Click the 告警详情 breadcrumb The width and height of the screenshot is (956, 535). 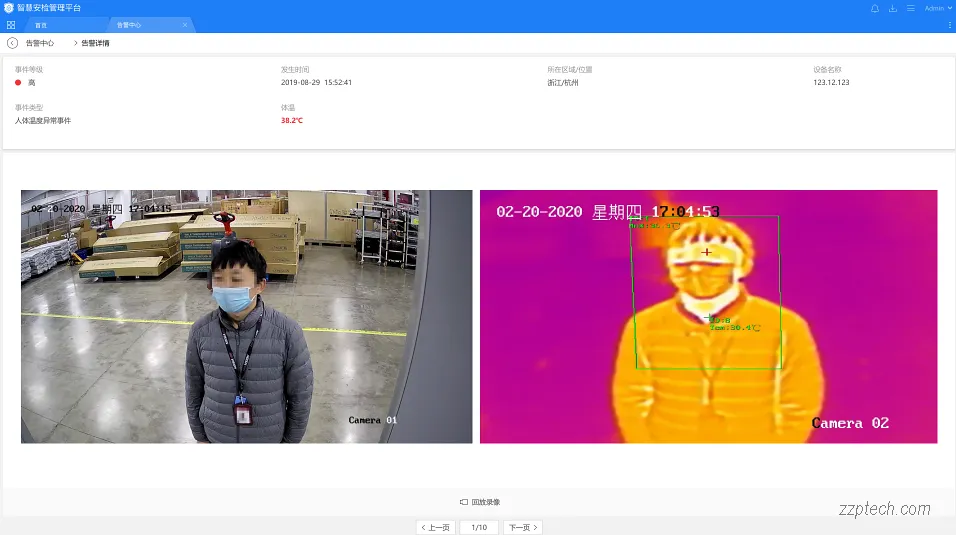pyautogui.click(x=95, y=43)
